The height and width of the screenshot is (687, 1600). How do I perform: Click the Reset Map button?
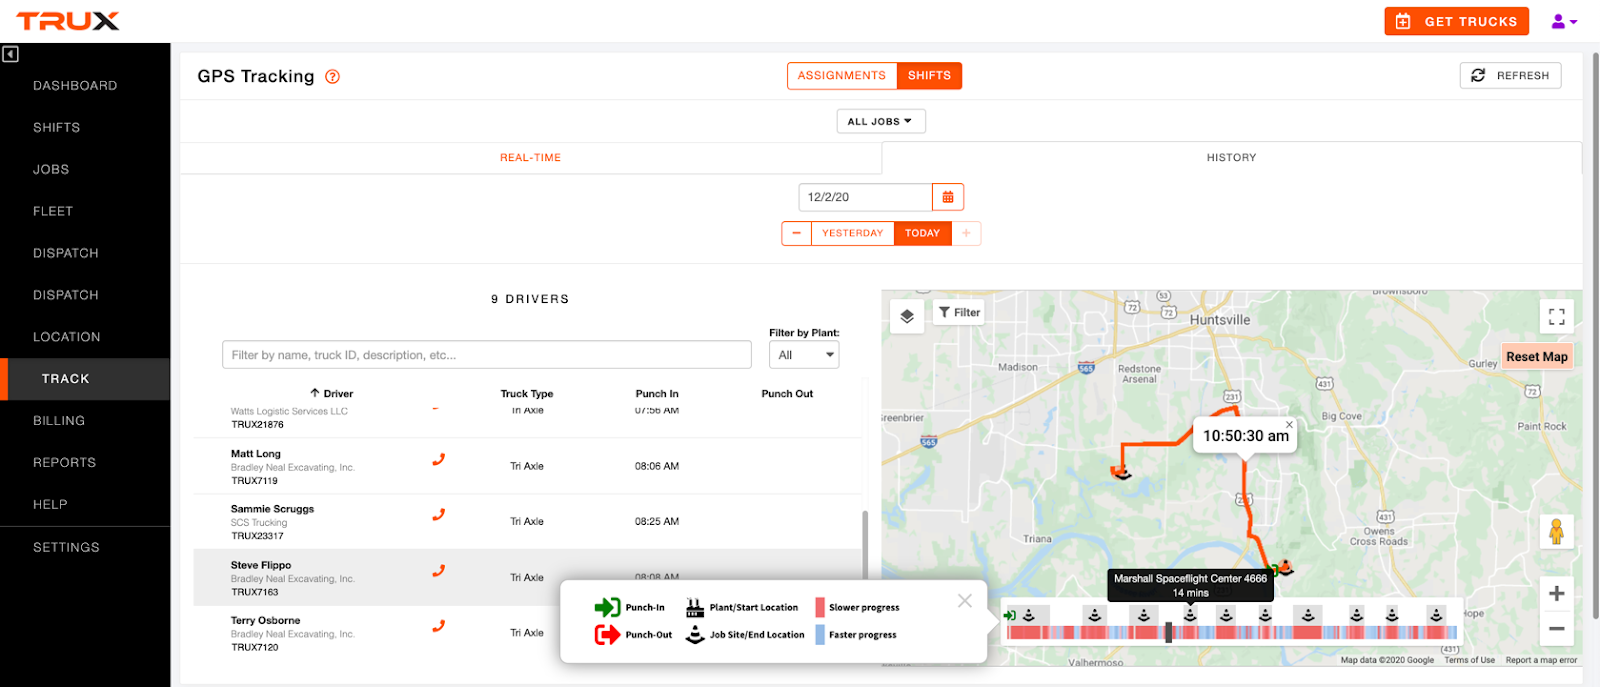click(x=1536, y=357)
